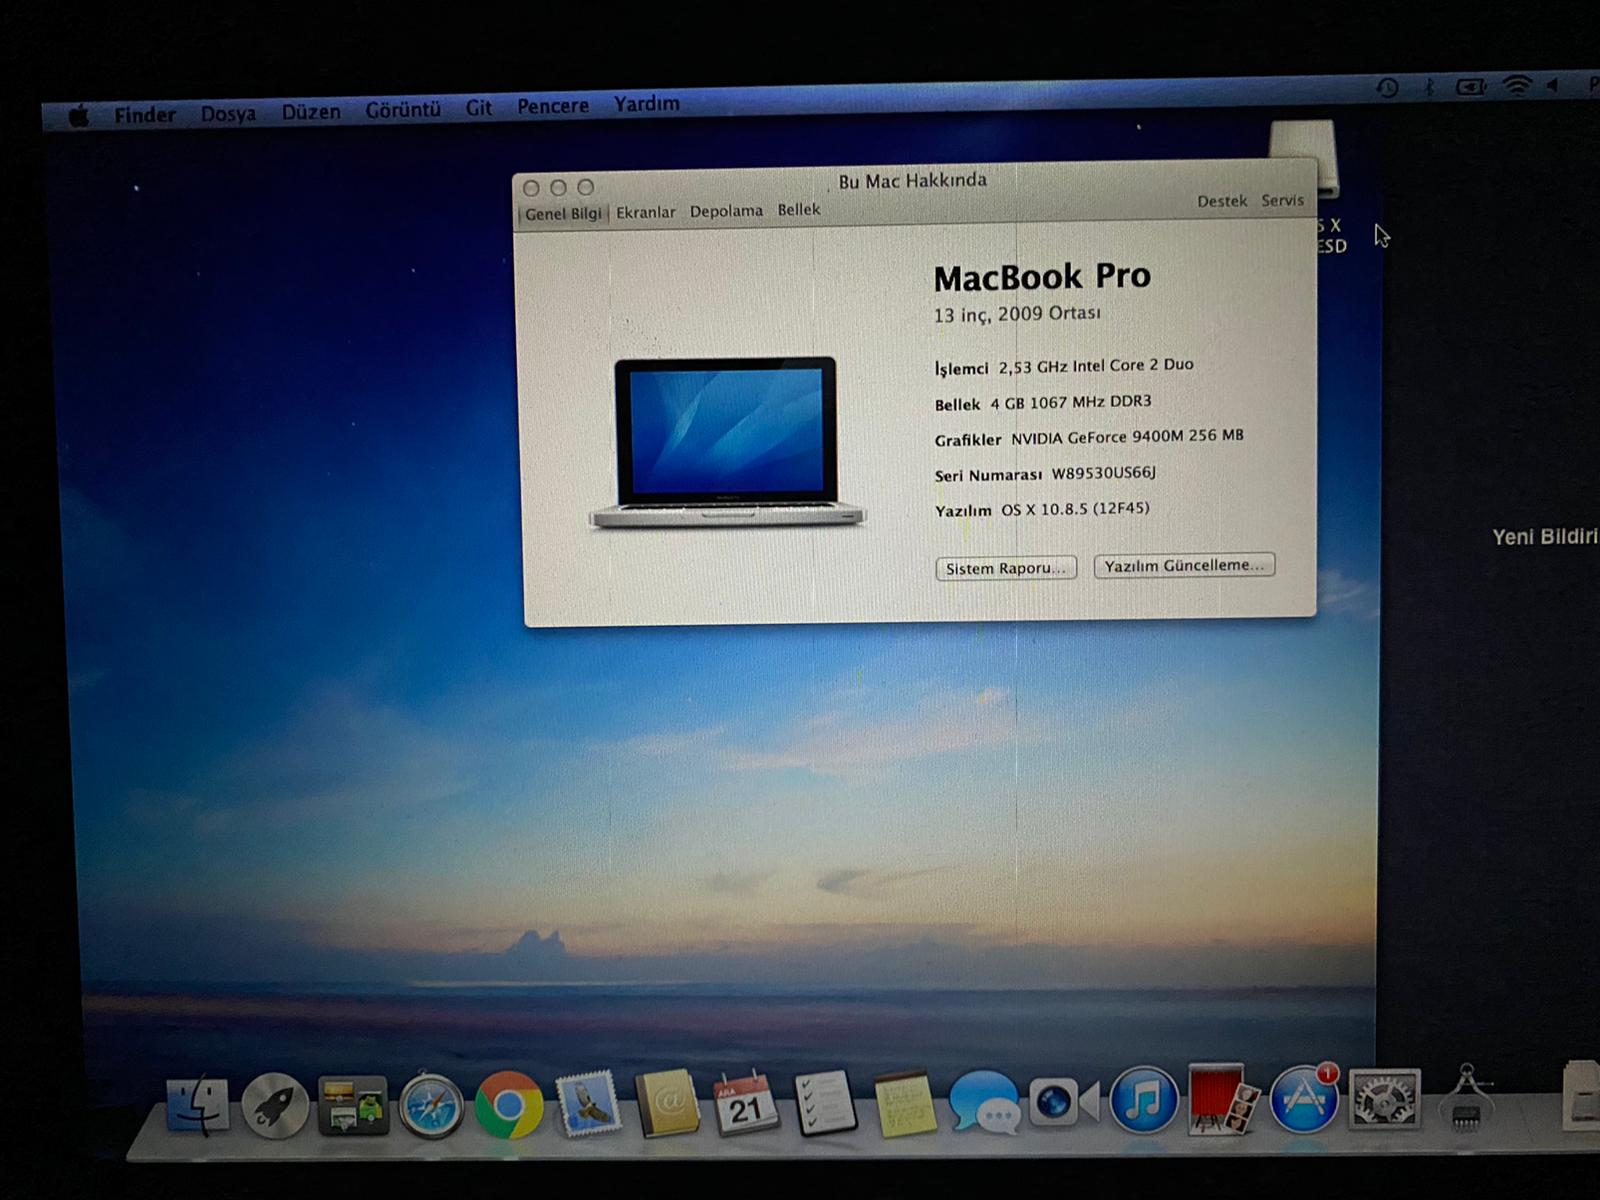Open the Düzen menu
Viewport: 1600px width, 1200px height.
pos(311,111)
